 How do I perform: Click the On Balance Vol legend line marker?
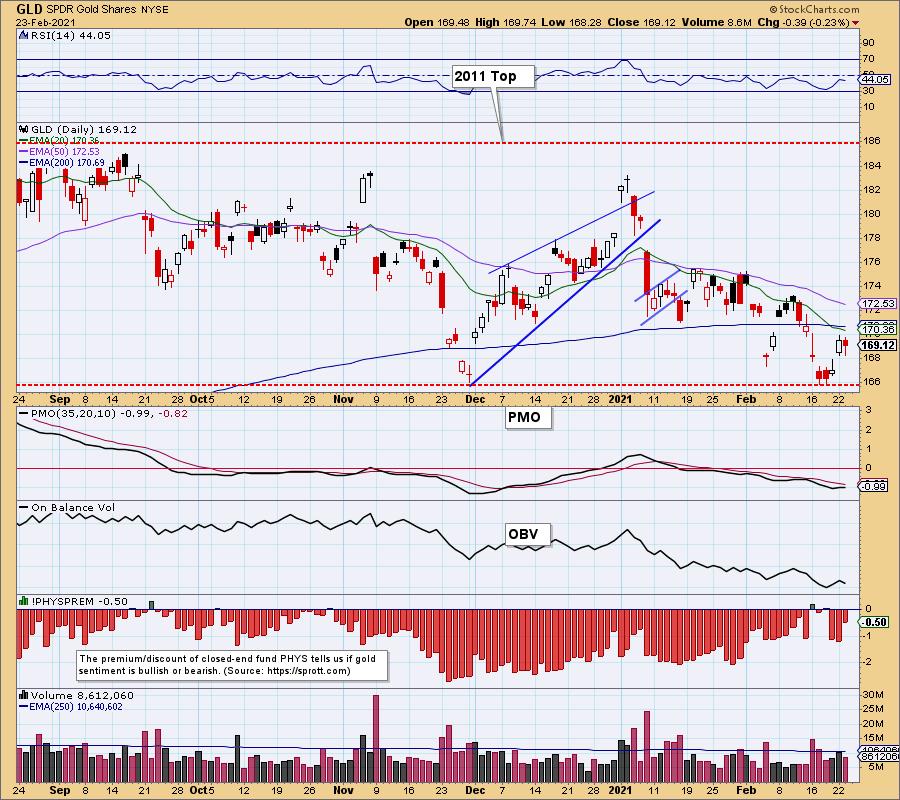[24, 507]
